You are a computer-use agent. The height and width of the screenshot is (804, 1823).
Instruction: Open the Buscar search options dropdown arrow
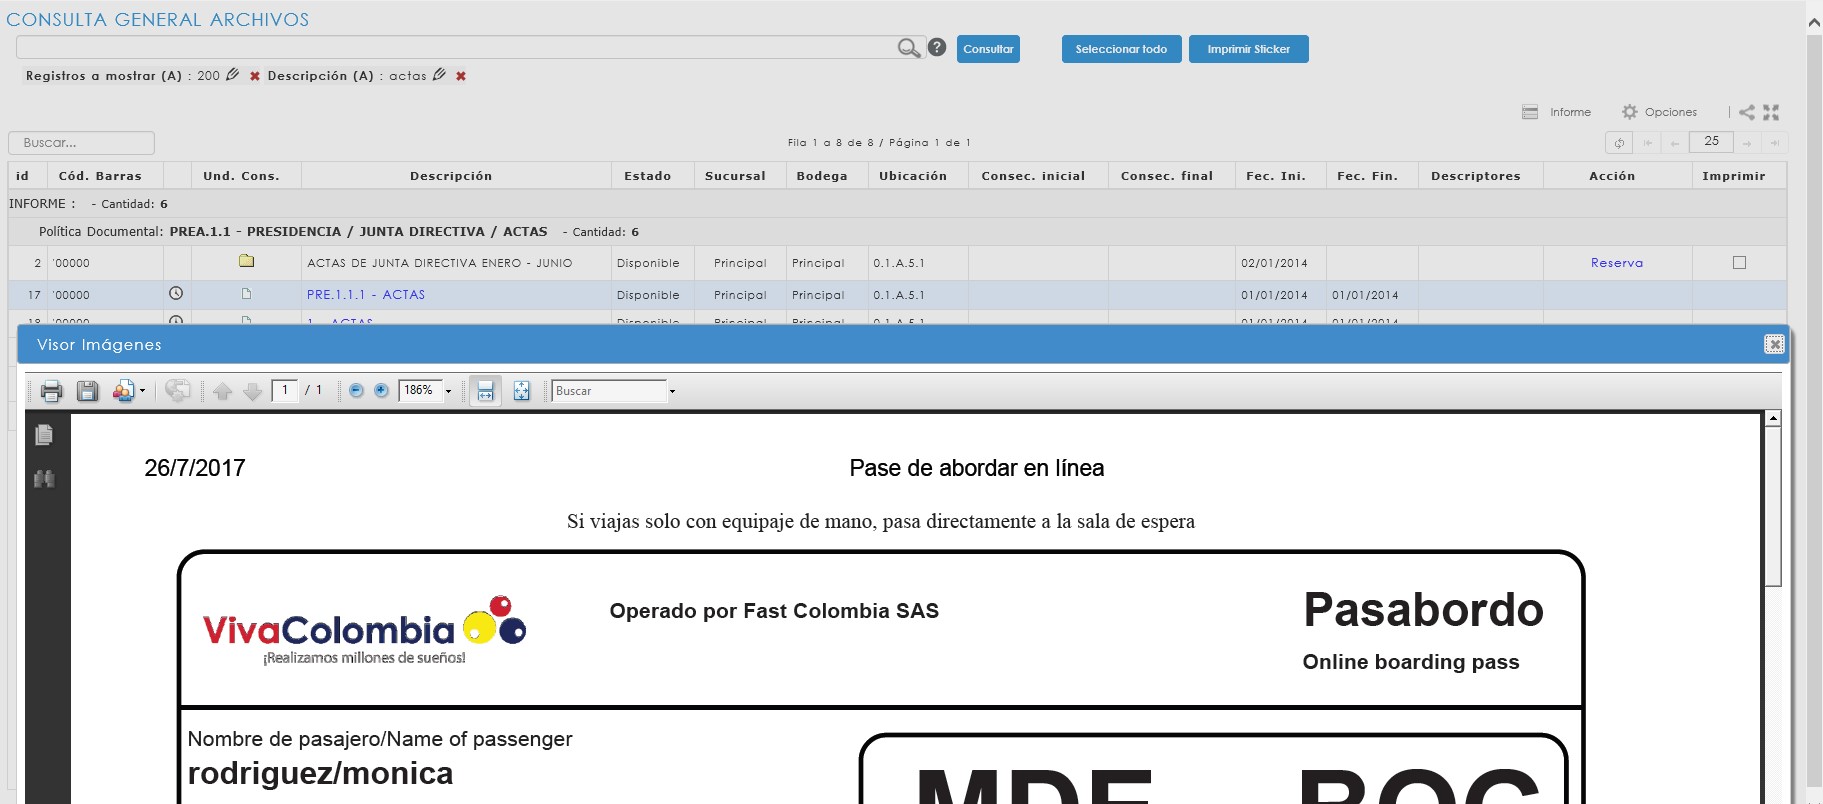tap(672, 391)
